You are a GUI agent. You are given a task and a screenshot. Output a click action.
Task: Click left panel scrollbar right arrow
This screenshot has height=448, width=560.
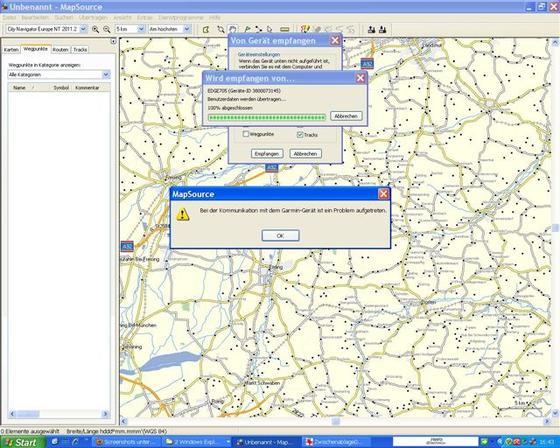[105, 414]
